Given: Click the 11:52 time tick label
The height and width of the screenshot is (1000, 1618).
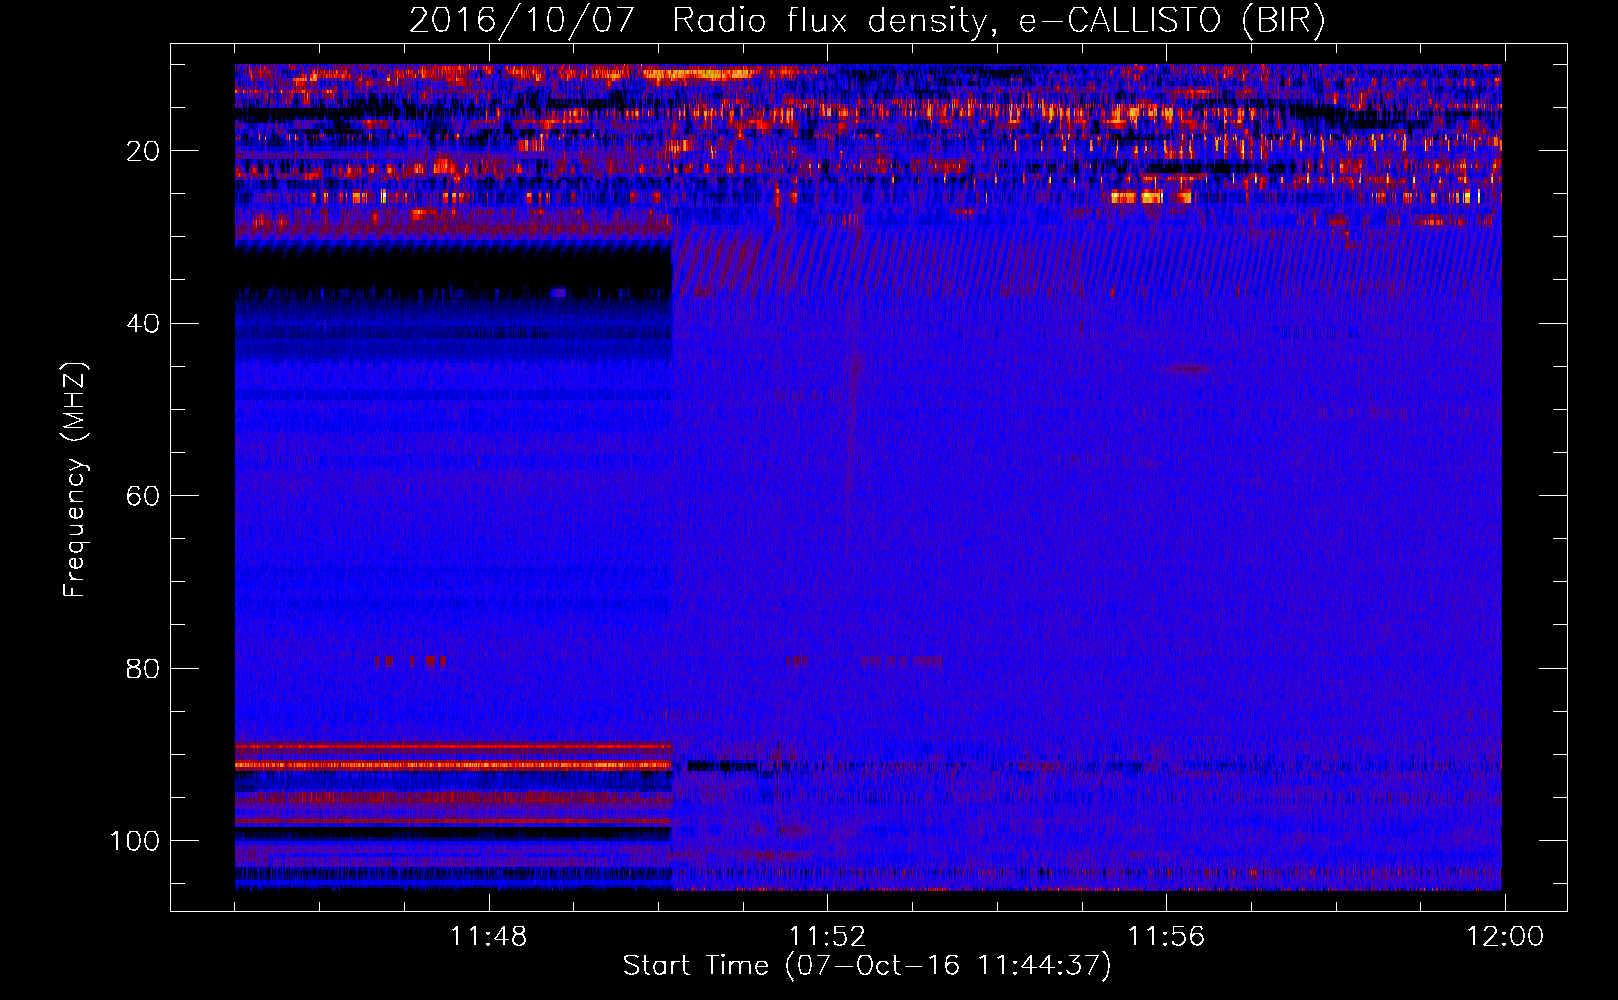Looking at the screenshot, I should pos(827,937).
